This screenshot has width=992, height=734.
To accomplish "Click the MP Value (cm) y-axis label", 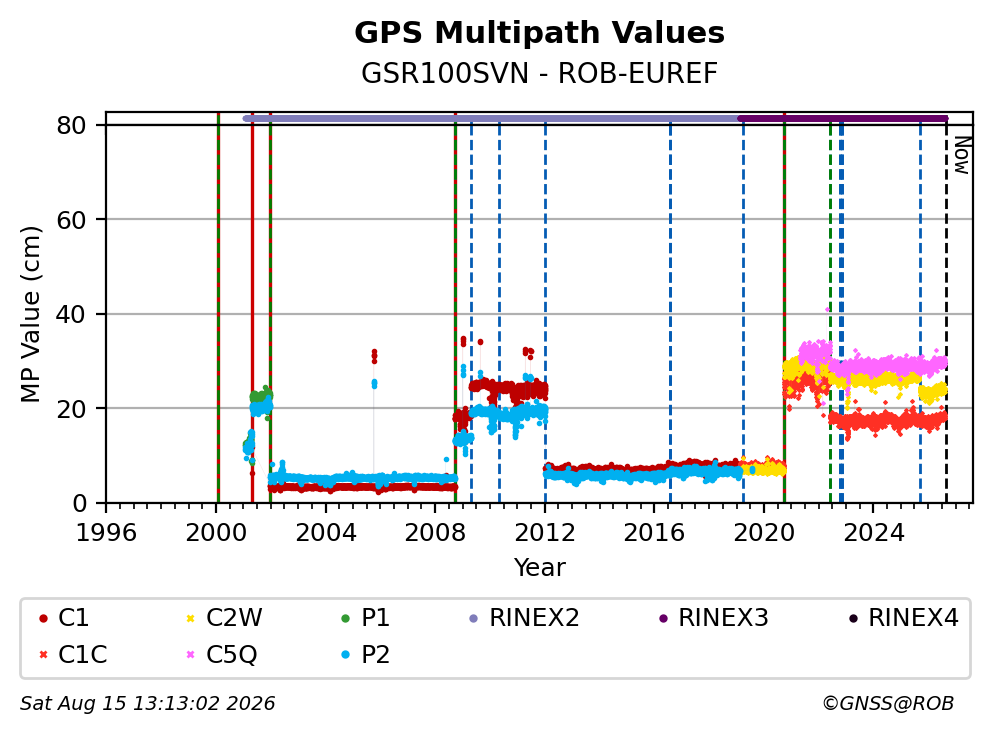I will [x=30, y=314].
